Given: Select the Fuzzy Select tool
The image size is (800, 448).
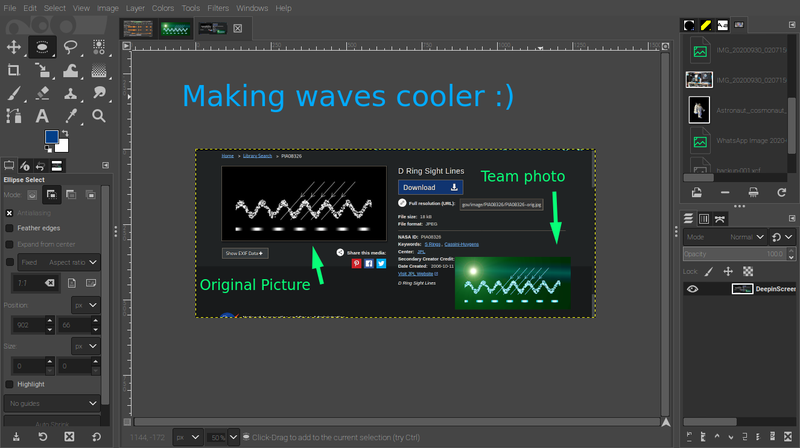Looking at the screenshot, I should coord(99,47).
